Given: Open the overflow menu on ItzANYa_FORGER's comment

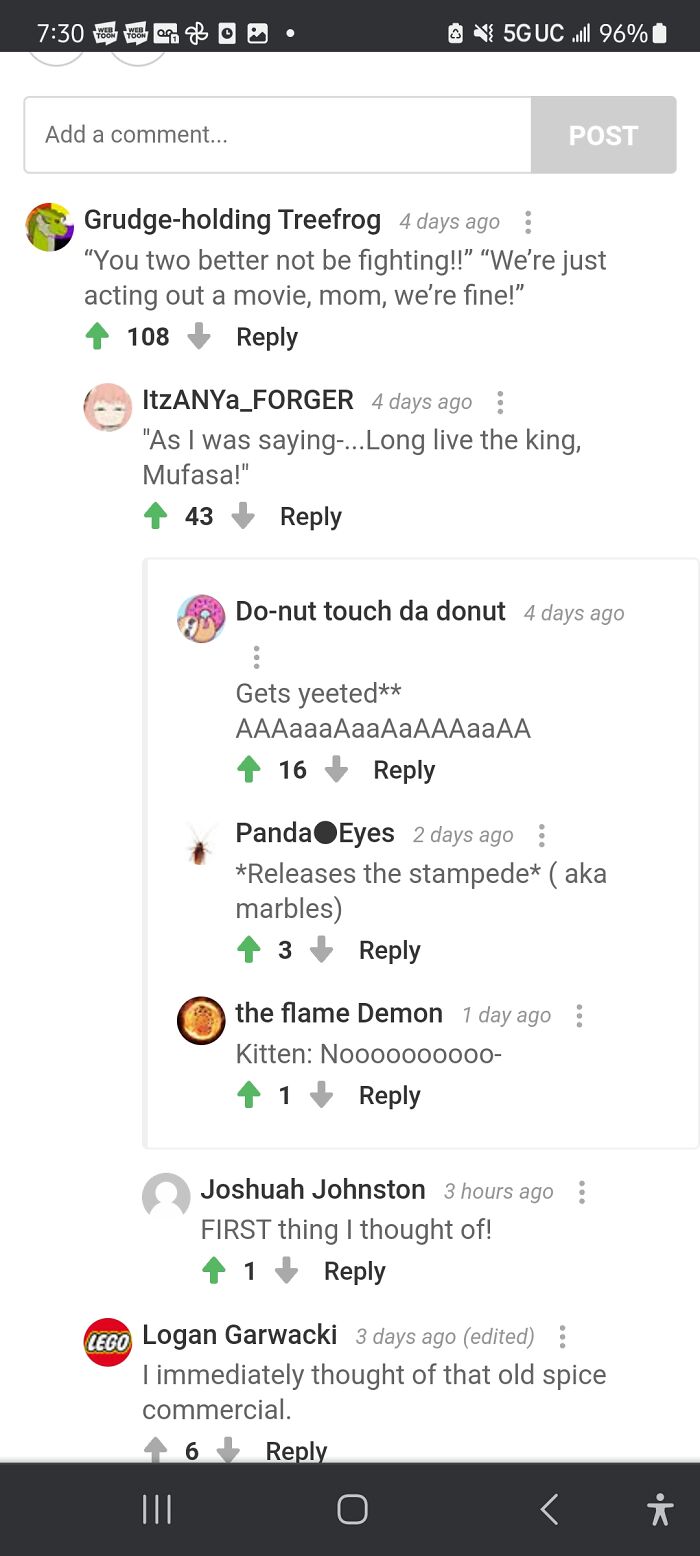Looking at the screenshot, I should coord(499,402).
